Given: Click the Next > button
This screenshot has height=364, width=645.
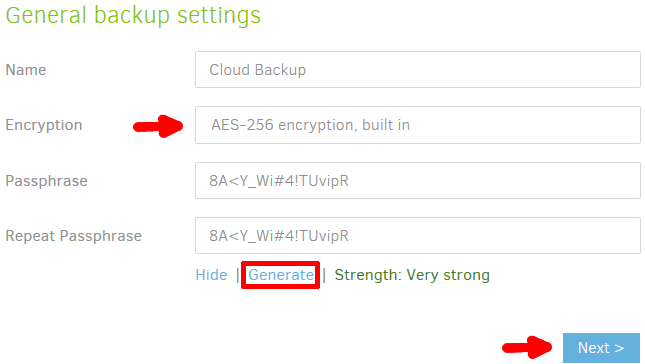Looking at the screenshot, I should pyautogui.click(x=601, y=348).
